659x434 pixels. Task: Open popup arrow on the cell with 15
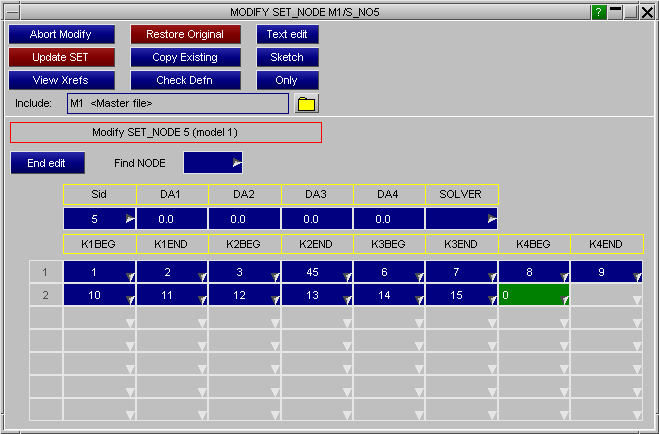(x=493, y=300)
